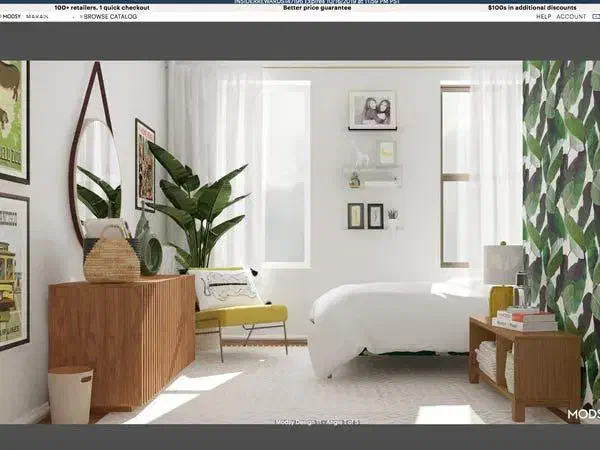
Task: Click the '$100s in additional discounts' text
Action: tap(532, 8)
